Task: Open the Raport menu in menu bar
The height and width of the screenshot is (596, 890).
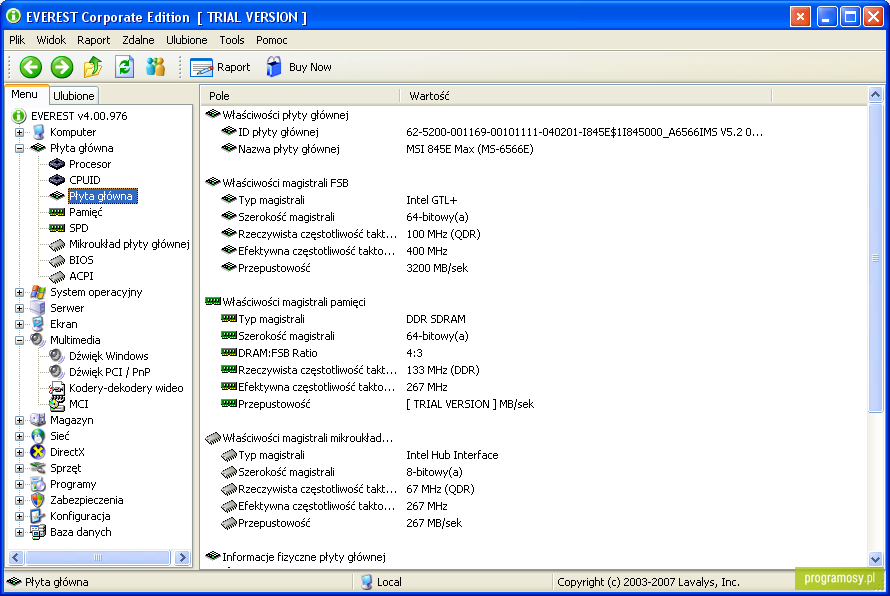Action: 94,40
